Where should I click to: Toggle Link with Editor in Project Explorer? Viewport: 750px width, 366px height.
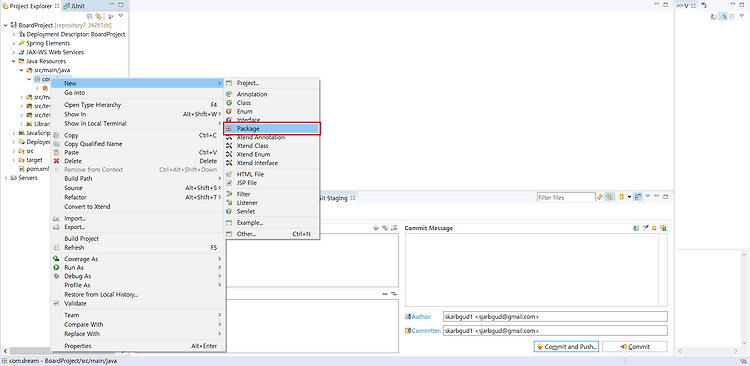tap(98, 16)
